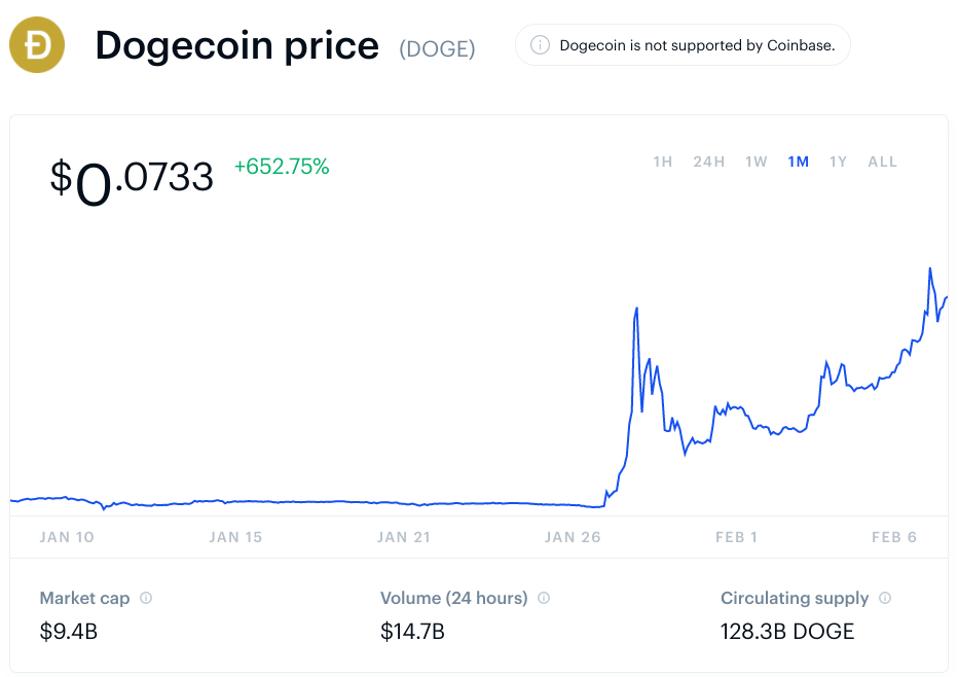Show ALL time price history
Viewport: 958px width, 677px height.
click(882, 162)
